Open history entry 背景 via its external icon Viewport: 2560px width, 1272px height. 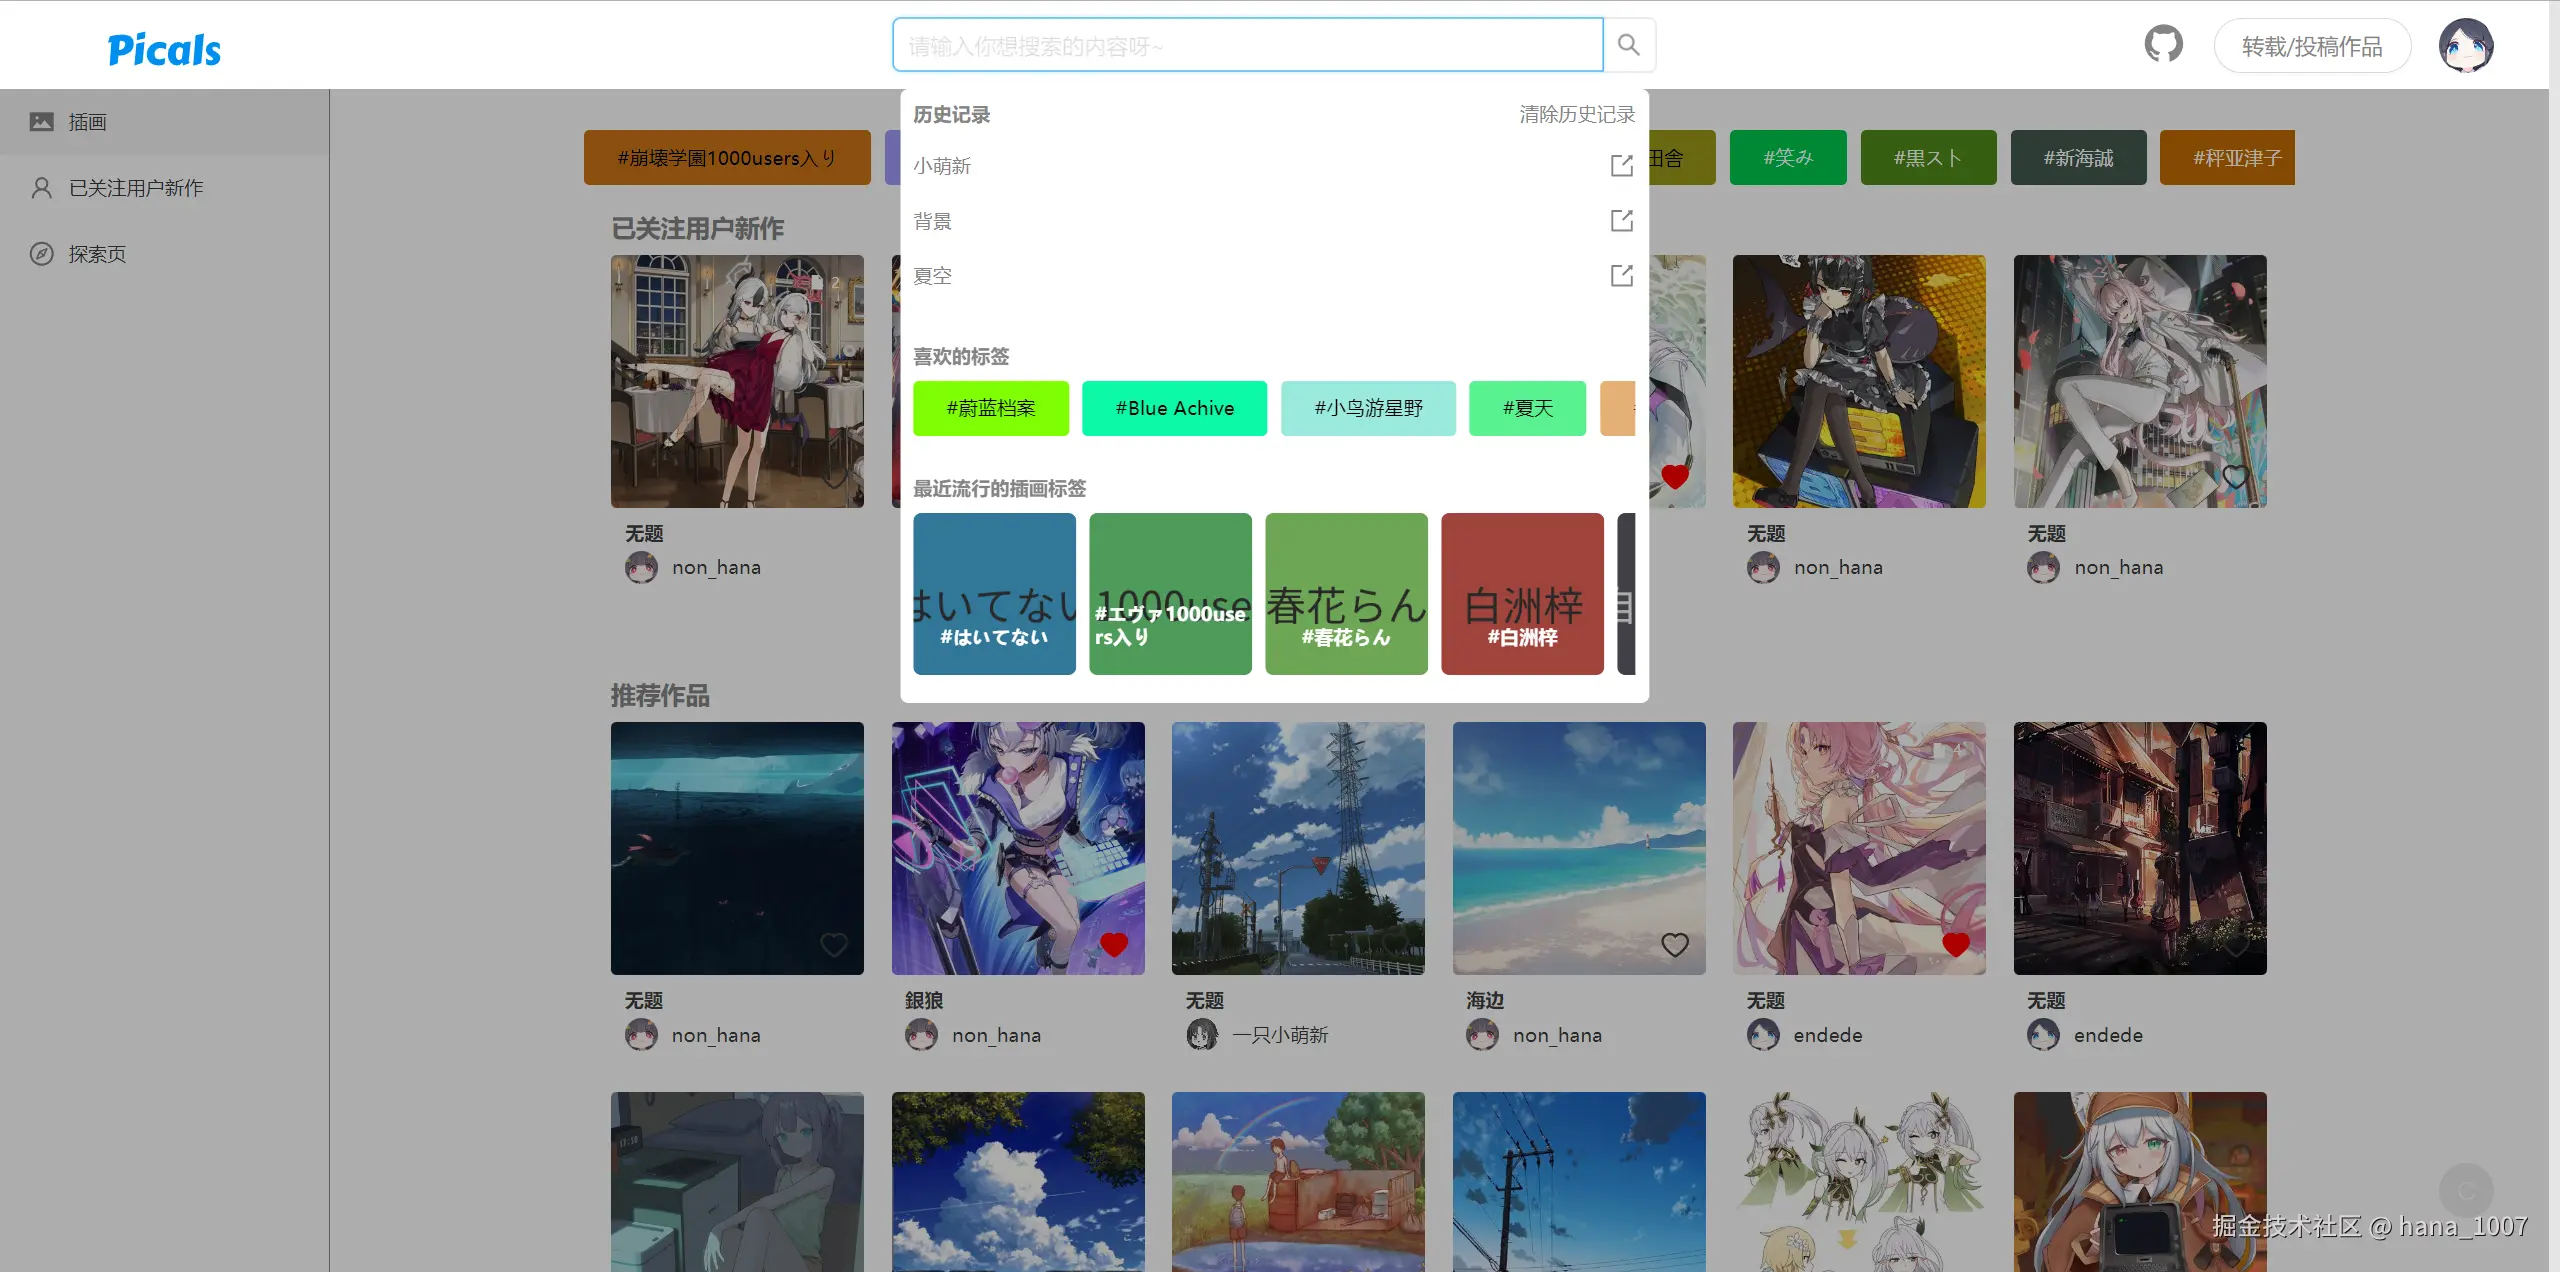[1621, 220]
